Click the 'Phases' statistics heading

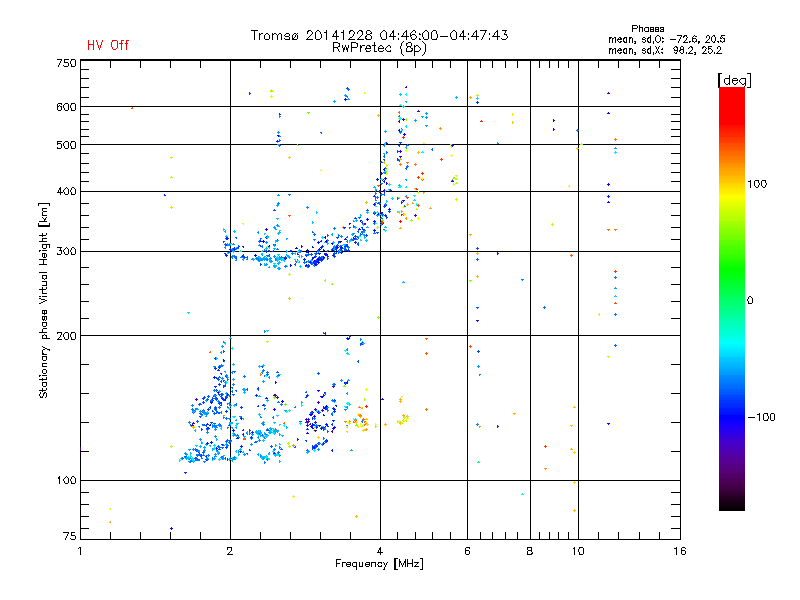pos(647,29)
